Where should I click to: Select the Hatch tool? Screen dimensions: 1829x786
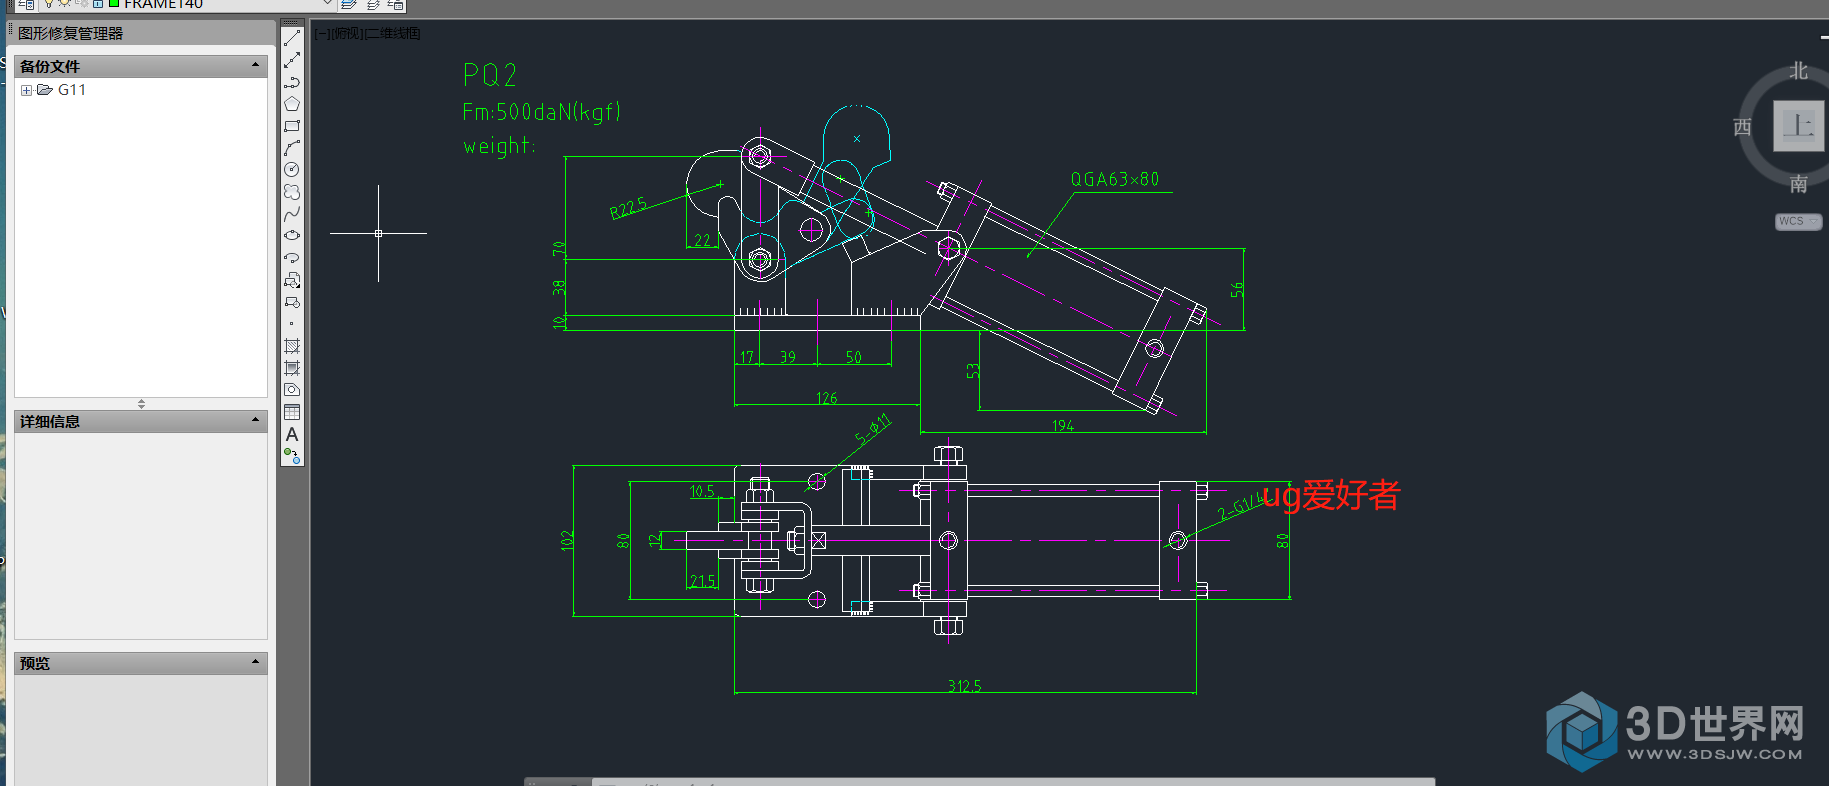[292, 346]
